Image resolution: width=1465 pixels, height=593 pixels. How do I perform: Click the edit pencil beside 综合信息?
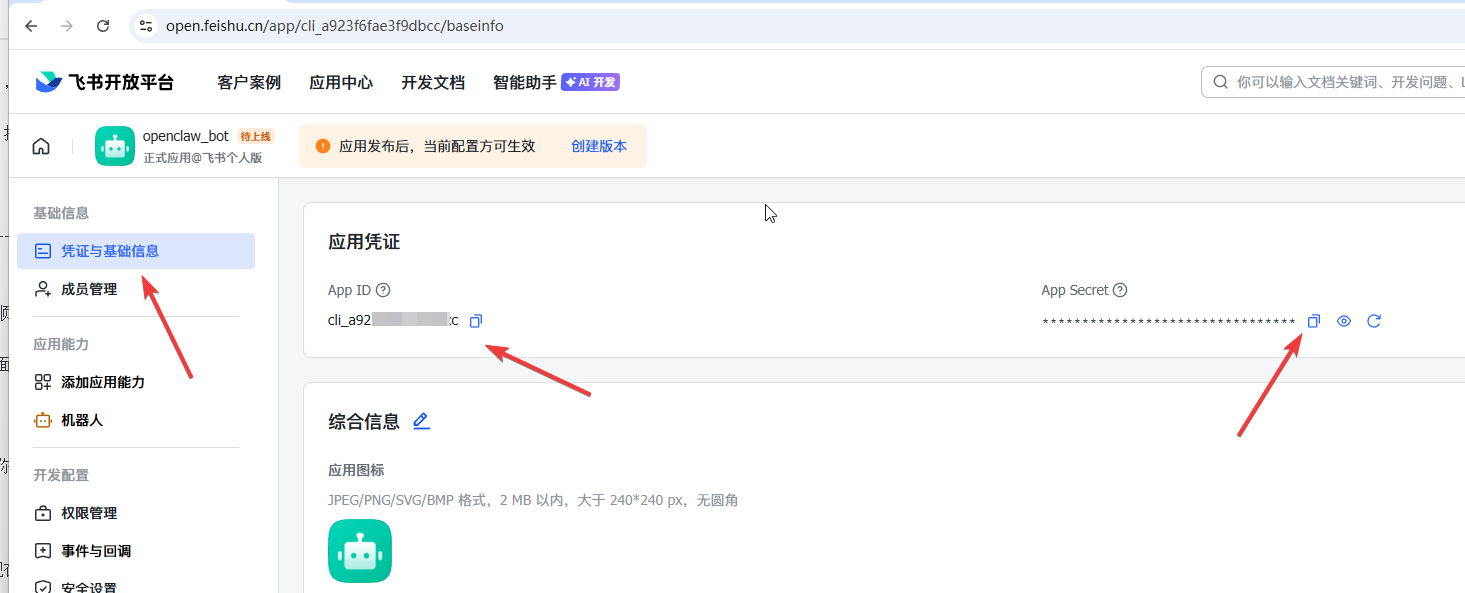[421, 421]
